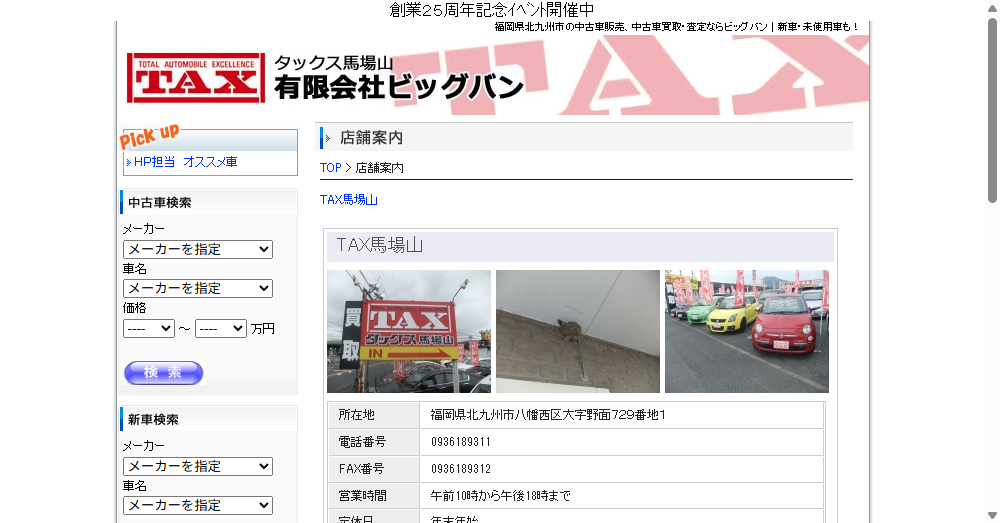
Task: Click scrollbar down arrow
Action: pyautogui.click(x=992, y=515)
